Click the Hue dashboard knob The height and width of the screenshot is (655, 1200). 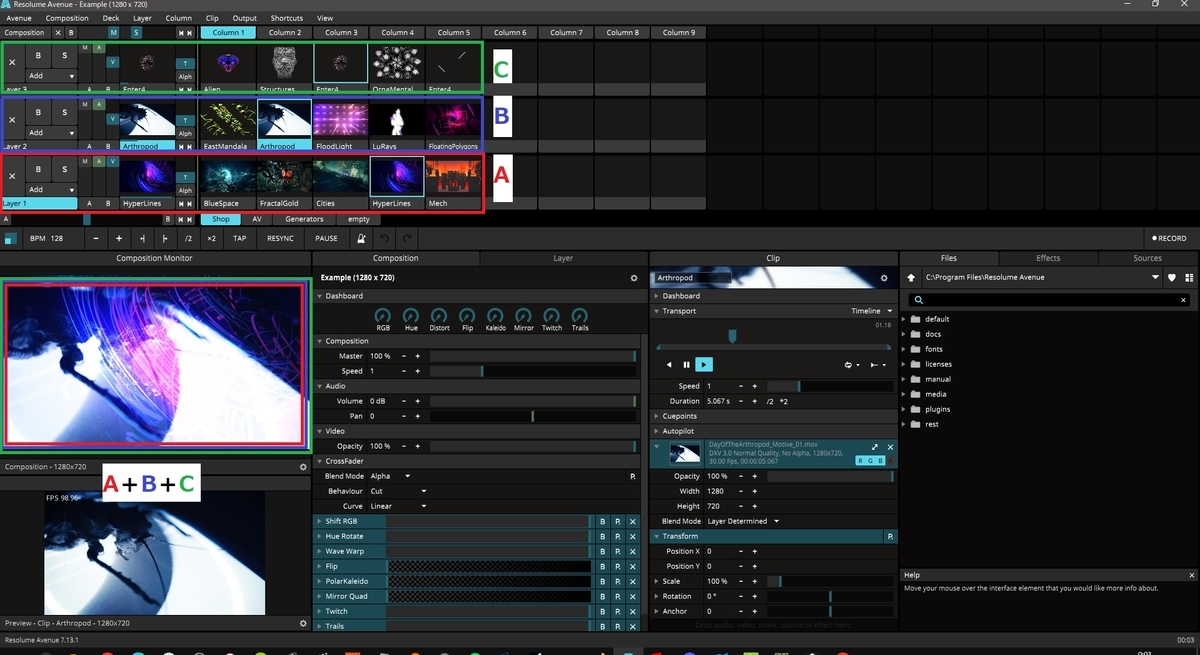tap(411, 316)
